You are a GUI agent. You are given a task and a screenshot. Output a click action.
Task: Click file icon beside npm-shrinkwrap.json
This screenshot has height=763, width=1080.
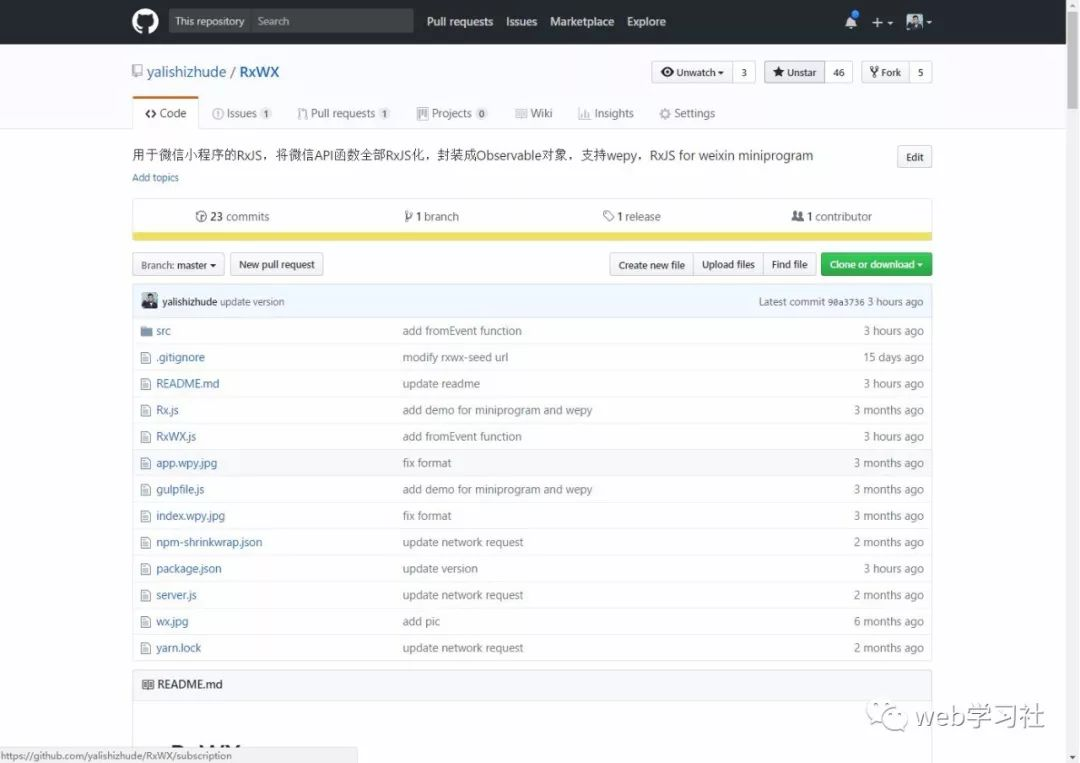click(x=145, y=543)
